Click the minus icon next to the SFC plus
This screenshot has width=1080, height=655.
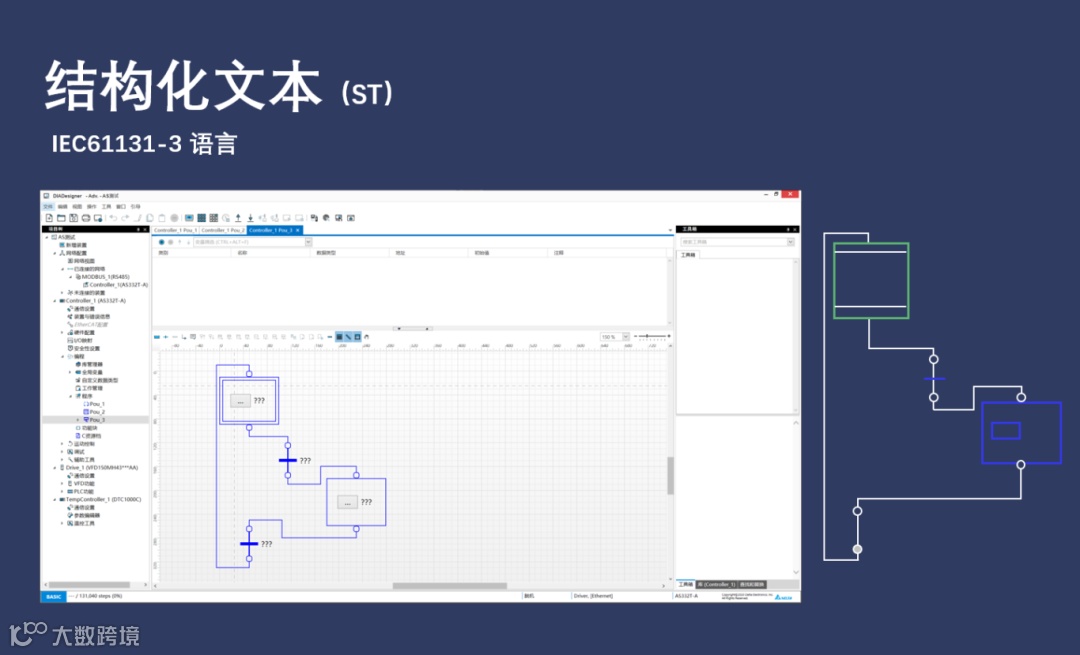point(175,337)
